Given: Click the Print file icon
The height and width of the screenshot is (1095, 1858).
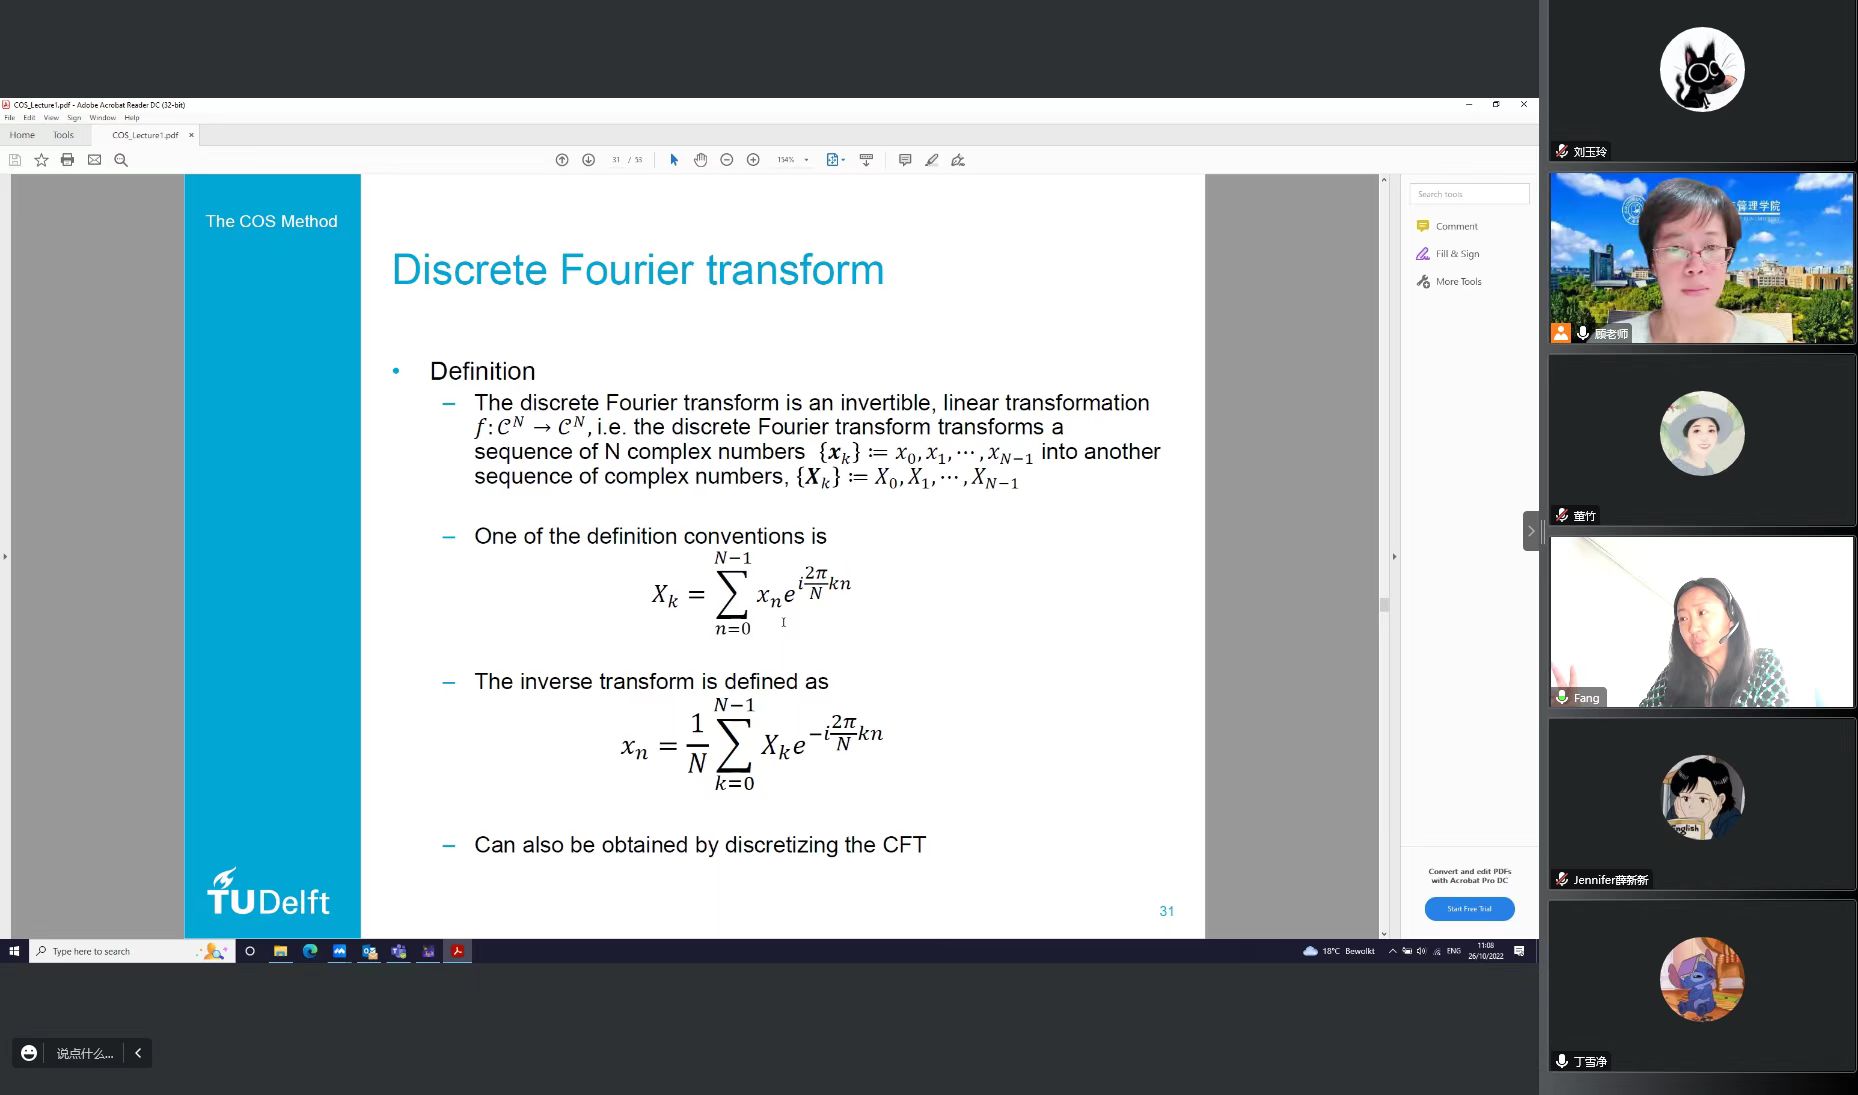Looking at the screenshot, I should [67, 160].
